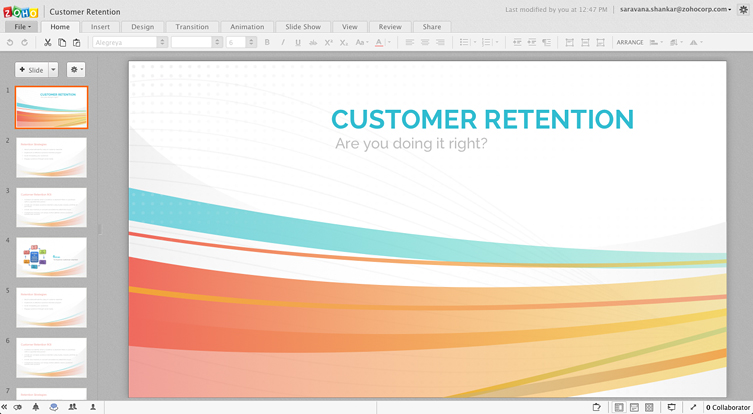Open the settings gear in top-right corner
Screen dimensions: 753x414
coord(742,10)
